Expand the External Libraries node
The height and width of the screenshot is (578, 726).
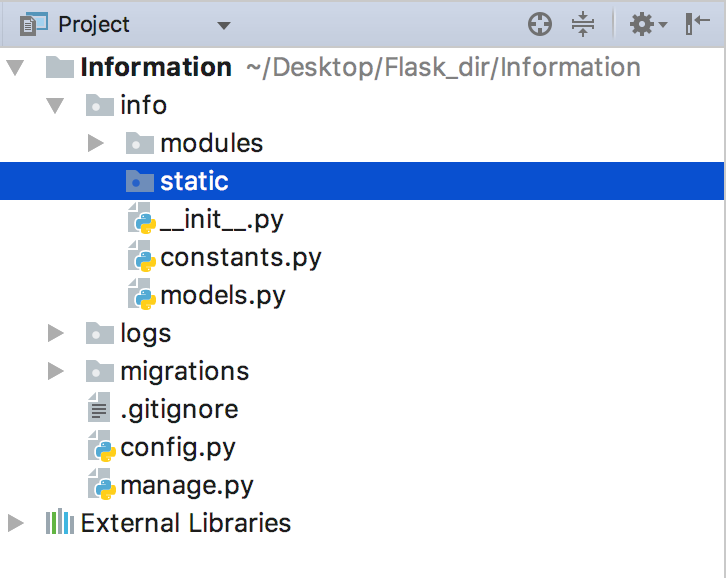click(16, 523)
